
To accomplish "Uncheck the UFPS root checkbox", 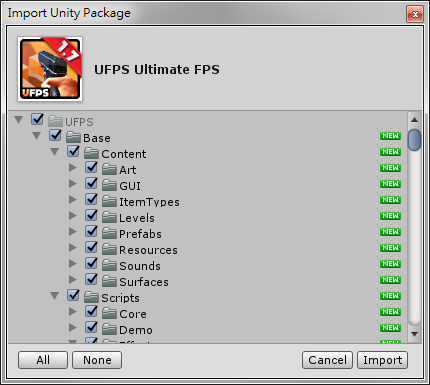I will click(x=37, y=119).
